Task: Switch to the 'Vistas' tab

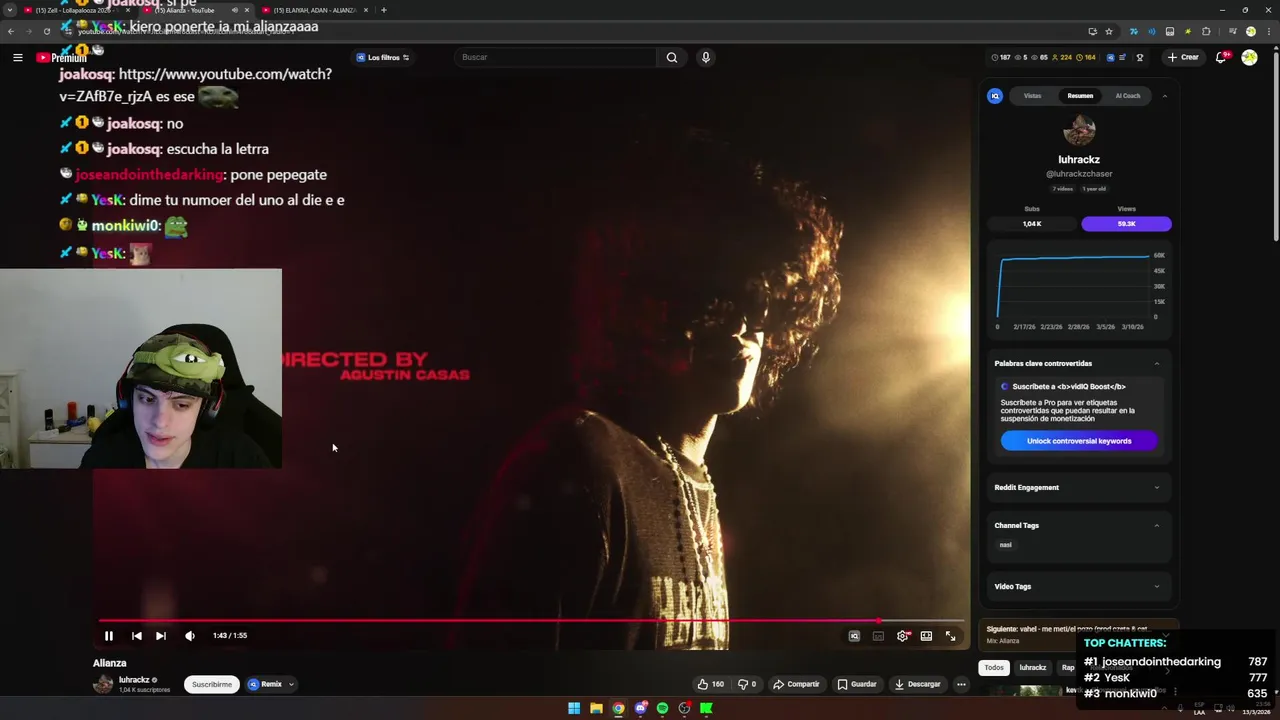Action: [x=1032, y=96]
